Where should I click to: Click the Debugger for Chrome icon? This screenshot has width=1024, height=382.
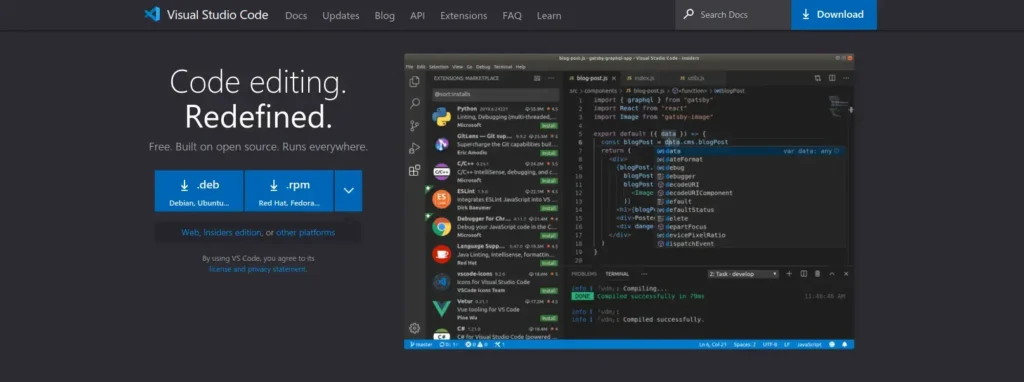(x=441, y=227)
